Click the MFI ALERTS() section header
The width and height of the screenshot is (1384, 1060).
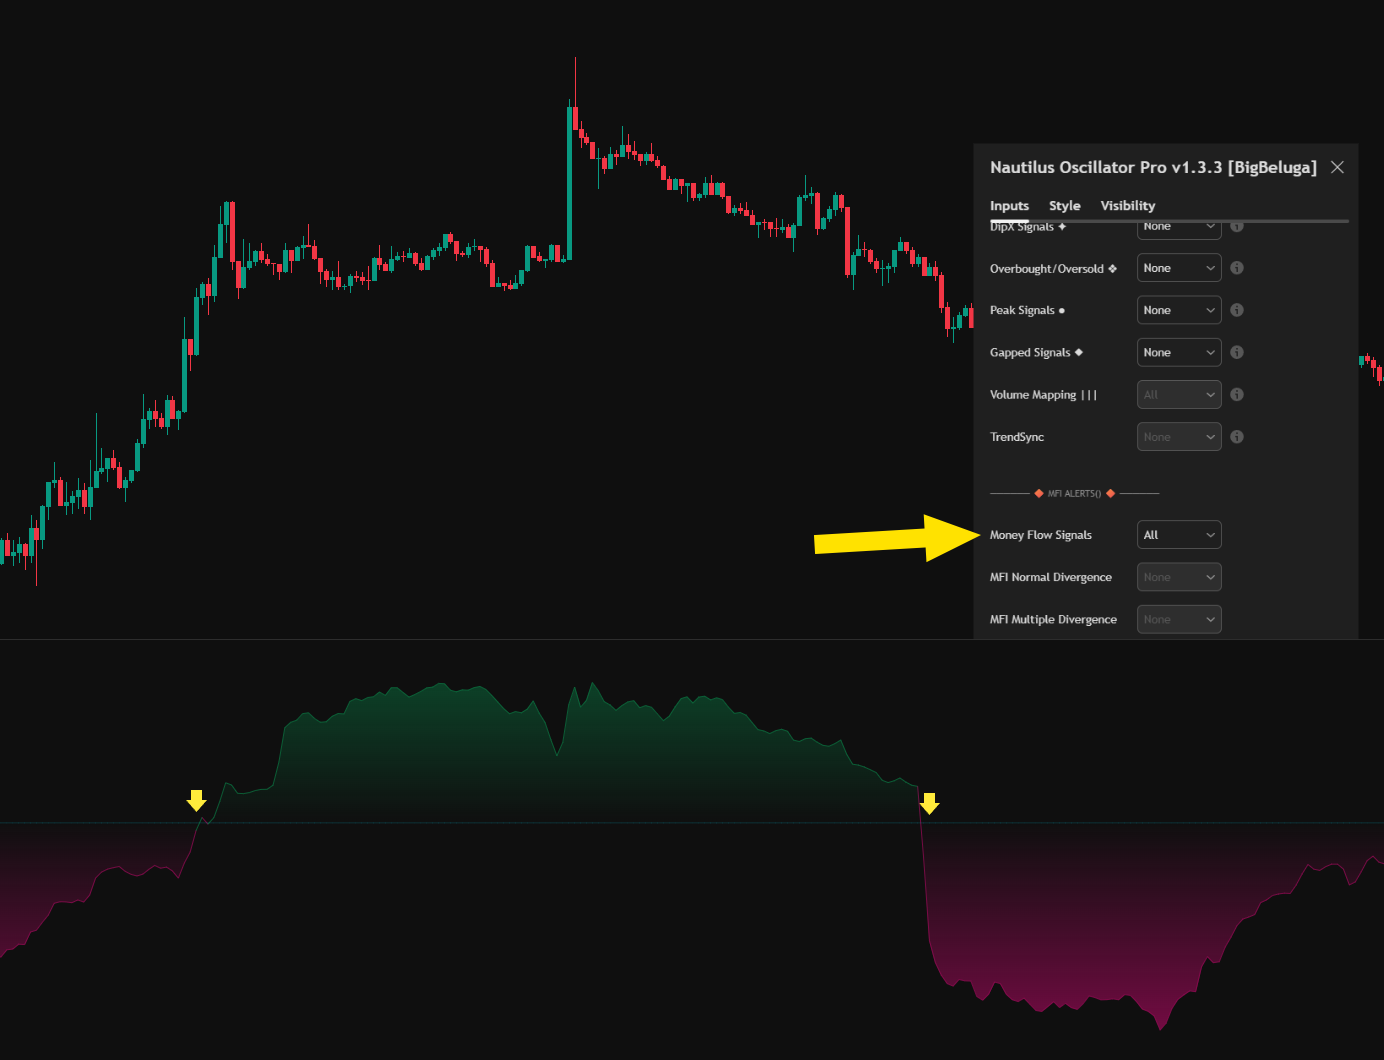click(1074, 493)
